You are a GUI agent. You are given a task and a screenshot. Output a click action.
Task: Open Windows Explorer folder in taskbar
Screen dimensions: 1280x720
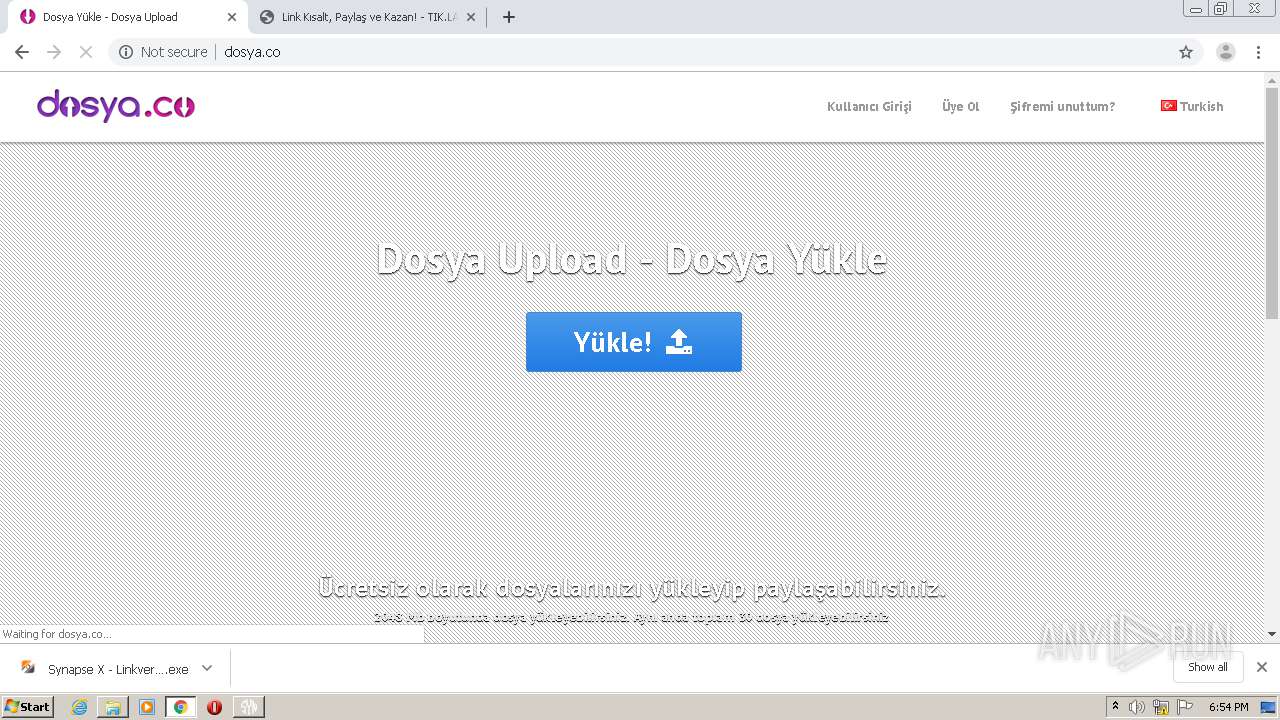point(113,707)
